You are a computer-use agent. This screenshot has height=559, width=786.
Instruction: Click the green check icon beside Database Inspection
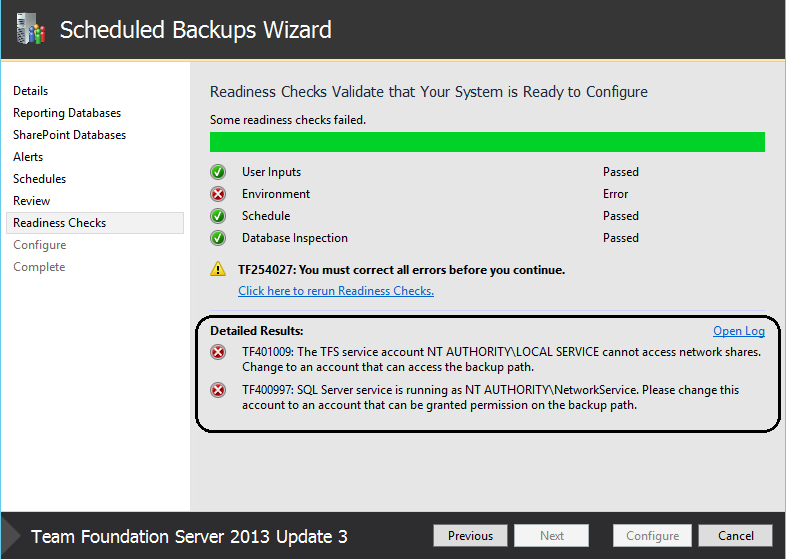click(218, 238)
